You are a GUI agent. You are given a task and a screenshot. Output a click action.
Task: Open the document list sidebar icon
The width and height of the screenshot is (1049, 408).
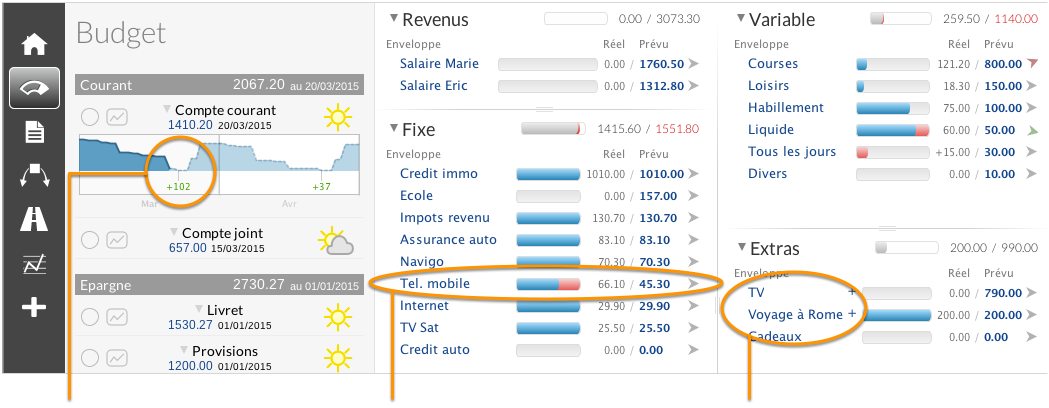(34, 132)
